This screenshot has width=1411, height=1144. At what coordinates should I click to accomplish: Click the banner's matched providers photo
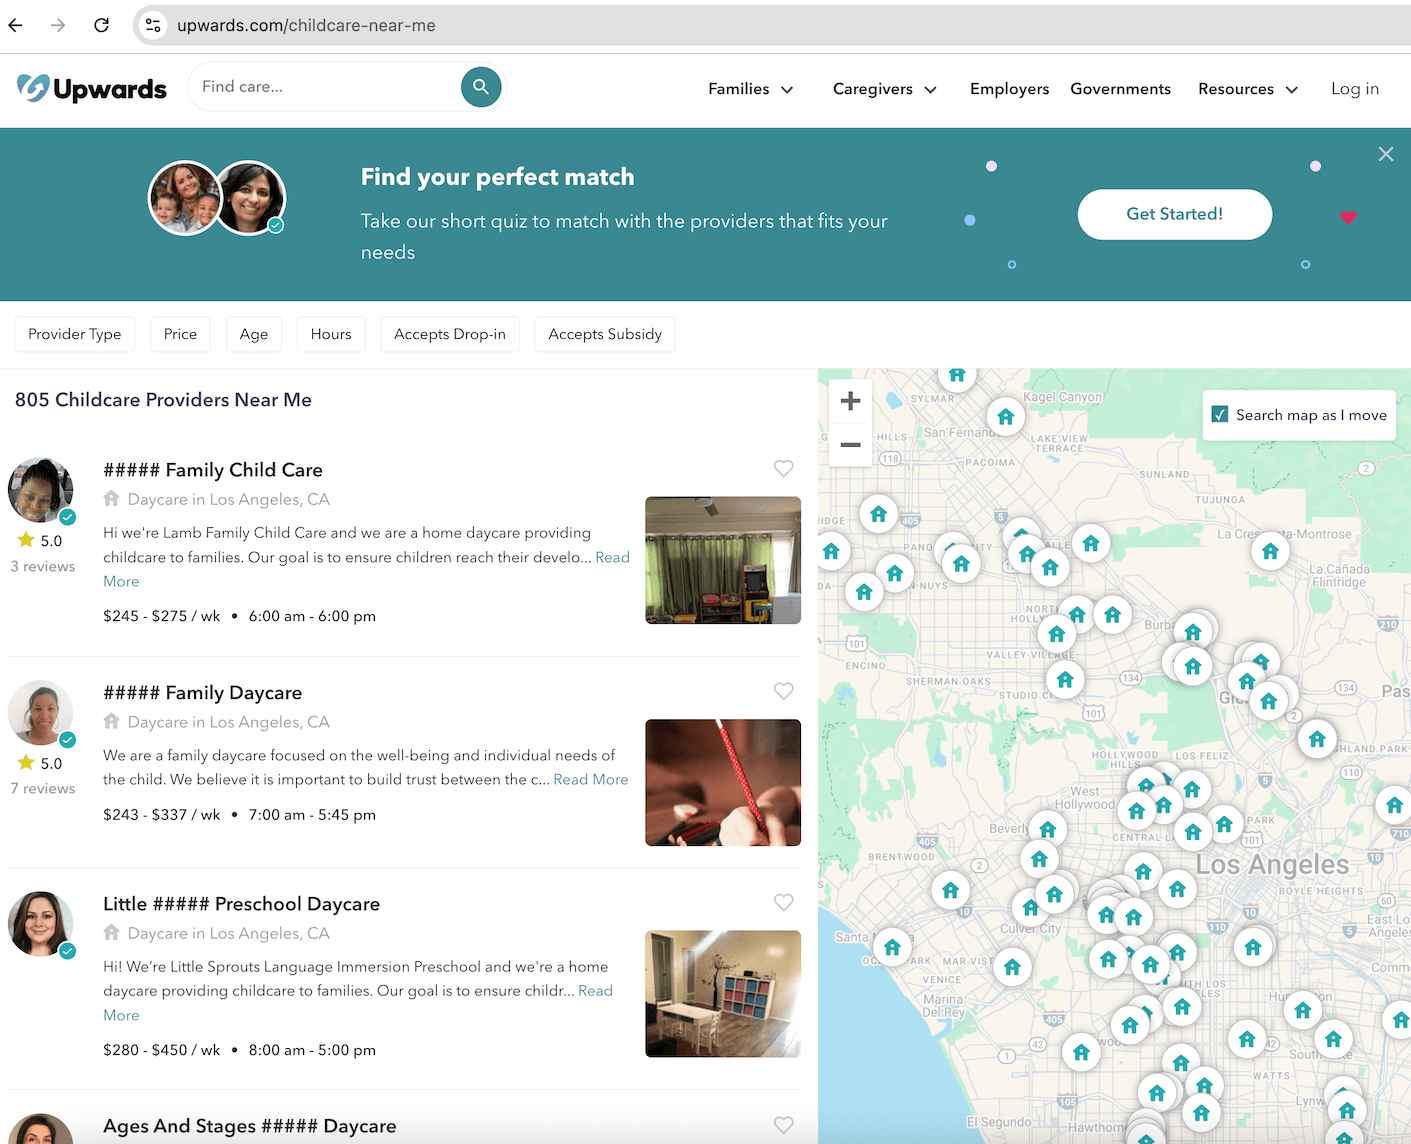217,198
